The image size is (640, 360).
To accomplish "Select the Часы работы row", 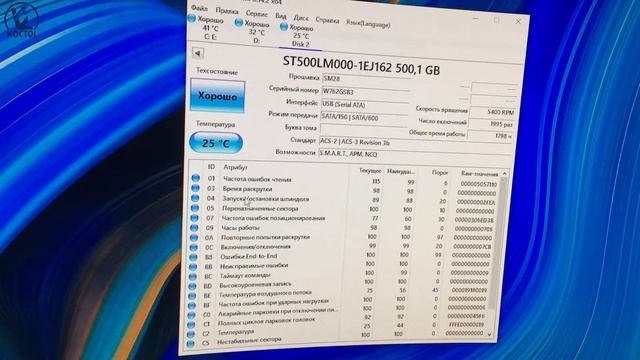I will click(x=342, y=228).
